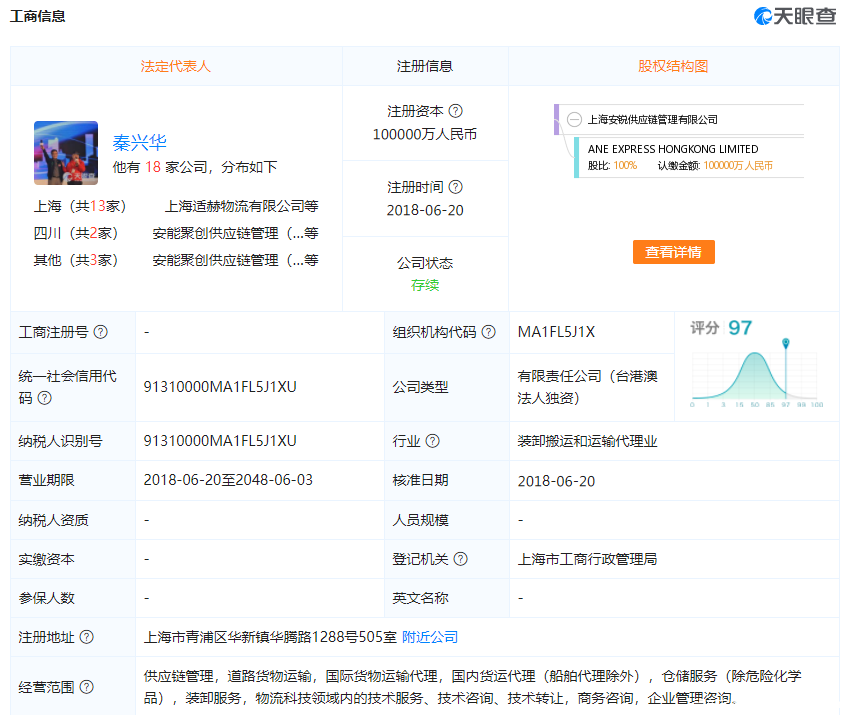Click 上海（共13家） region entry
The height and width of the screenshot is (715, 852).
click(x=80, y=206)
